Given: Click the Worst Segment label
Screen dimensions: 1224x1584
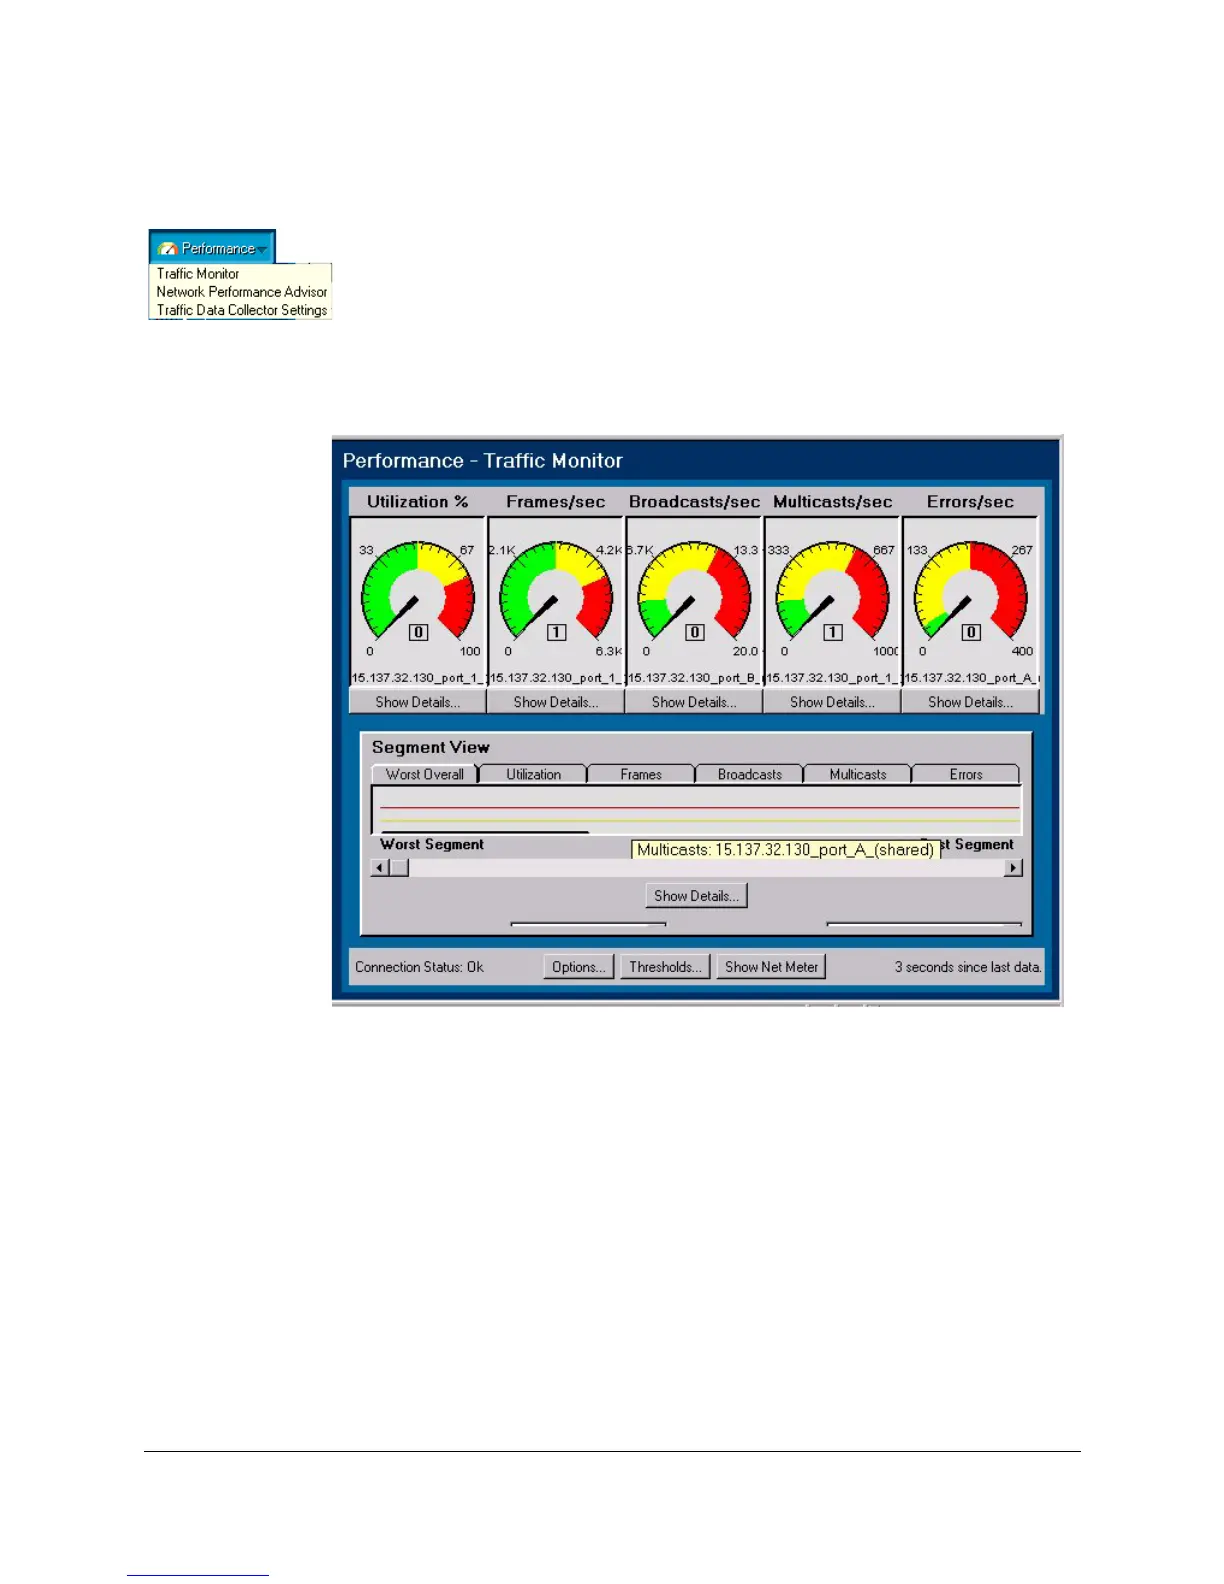Looking at the screenshot, I should point(432,844).
